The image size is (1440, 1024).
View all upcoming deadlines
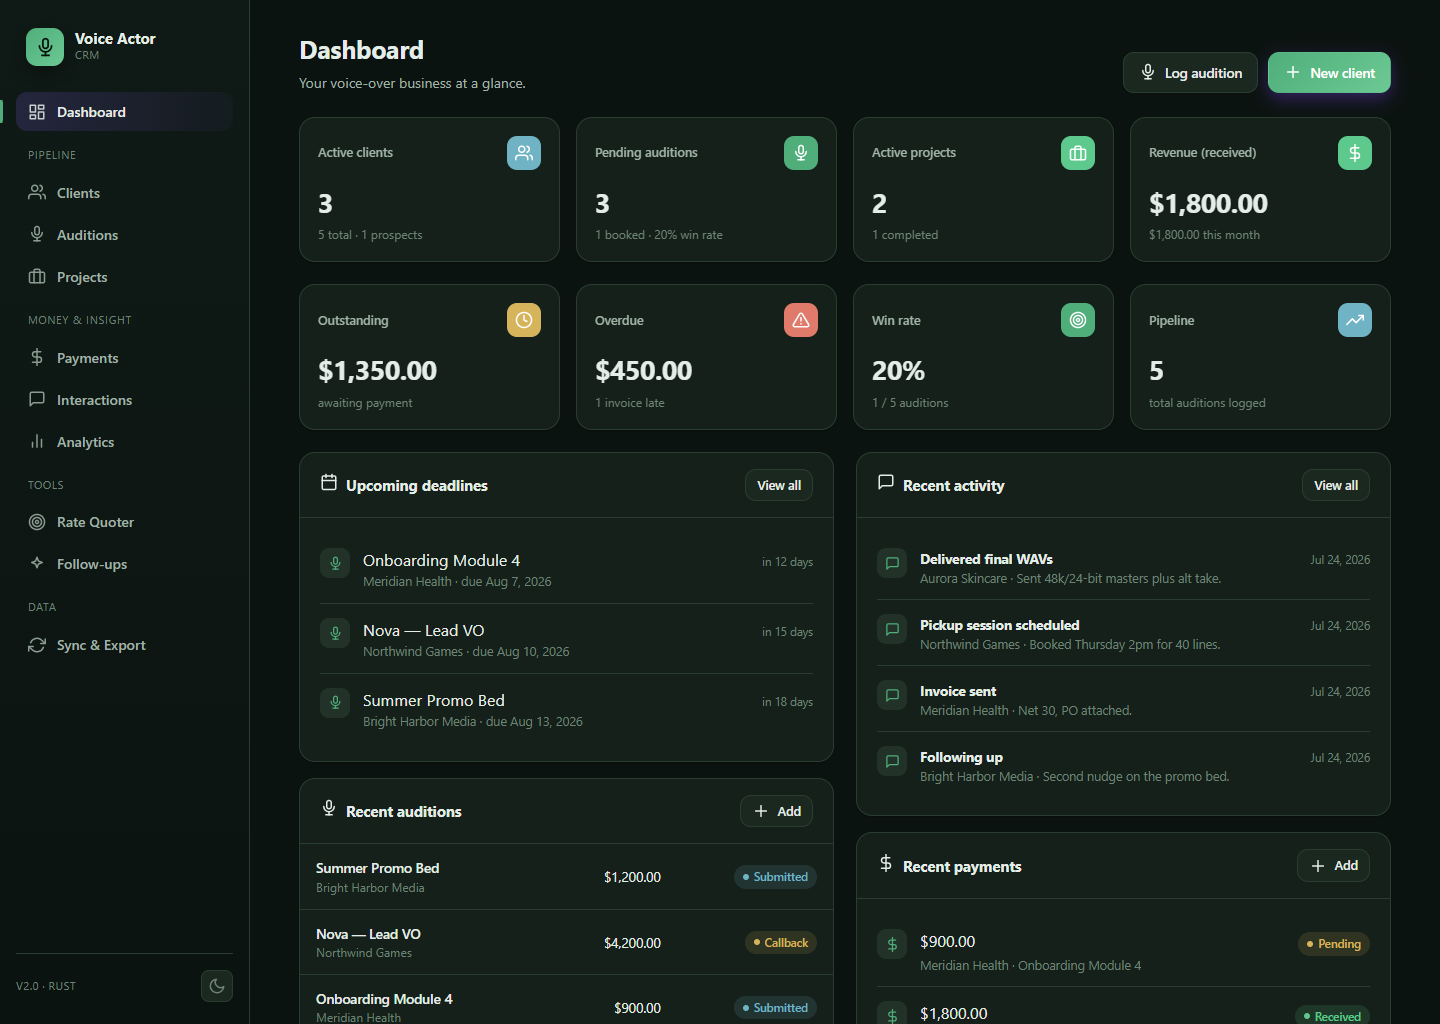pyautogui.click(x=779, y=485)
